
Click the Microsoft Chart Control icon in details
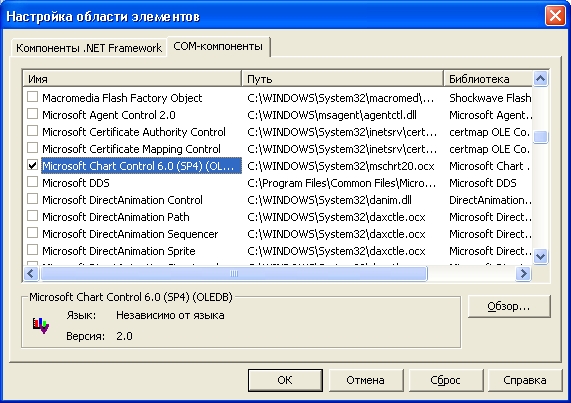(41, 325)
